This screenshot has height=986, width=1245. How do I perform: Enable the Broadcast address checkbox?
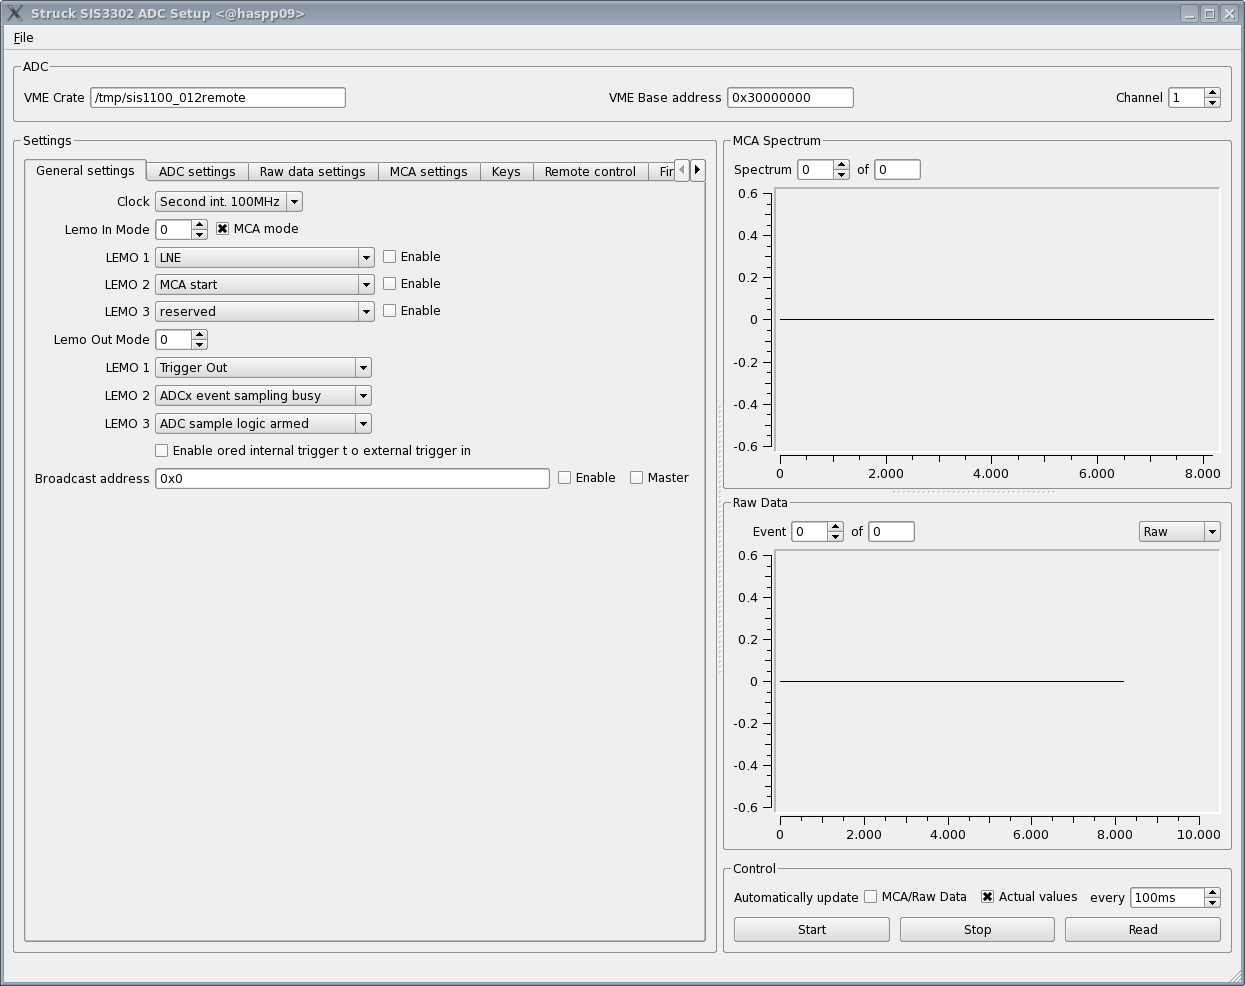point(564,478)
